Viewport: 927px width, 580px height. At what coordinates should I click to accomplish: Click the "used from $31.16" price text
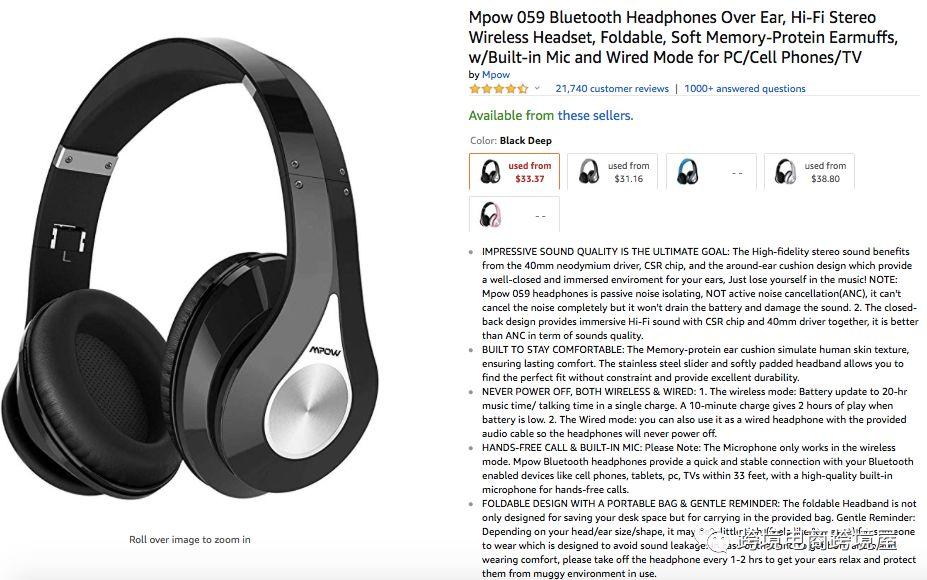pos(628,172)
